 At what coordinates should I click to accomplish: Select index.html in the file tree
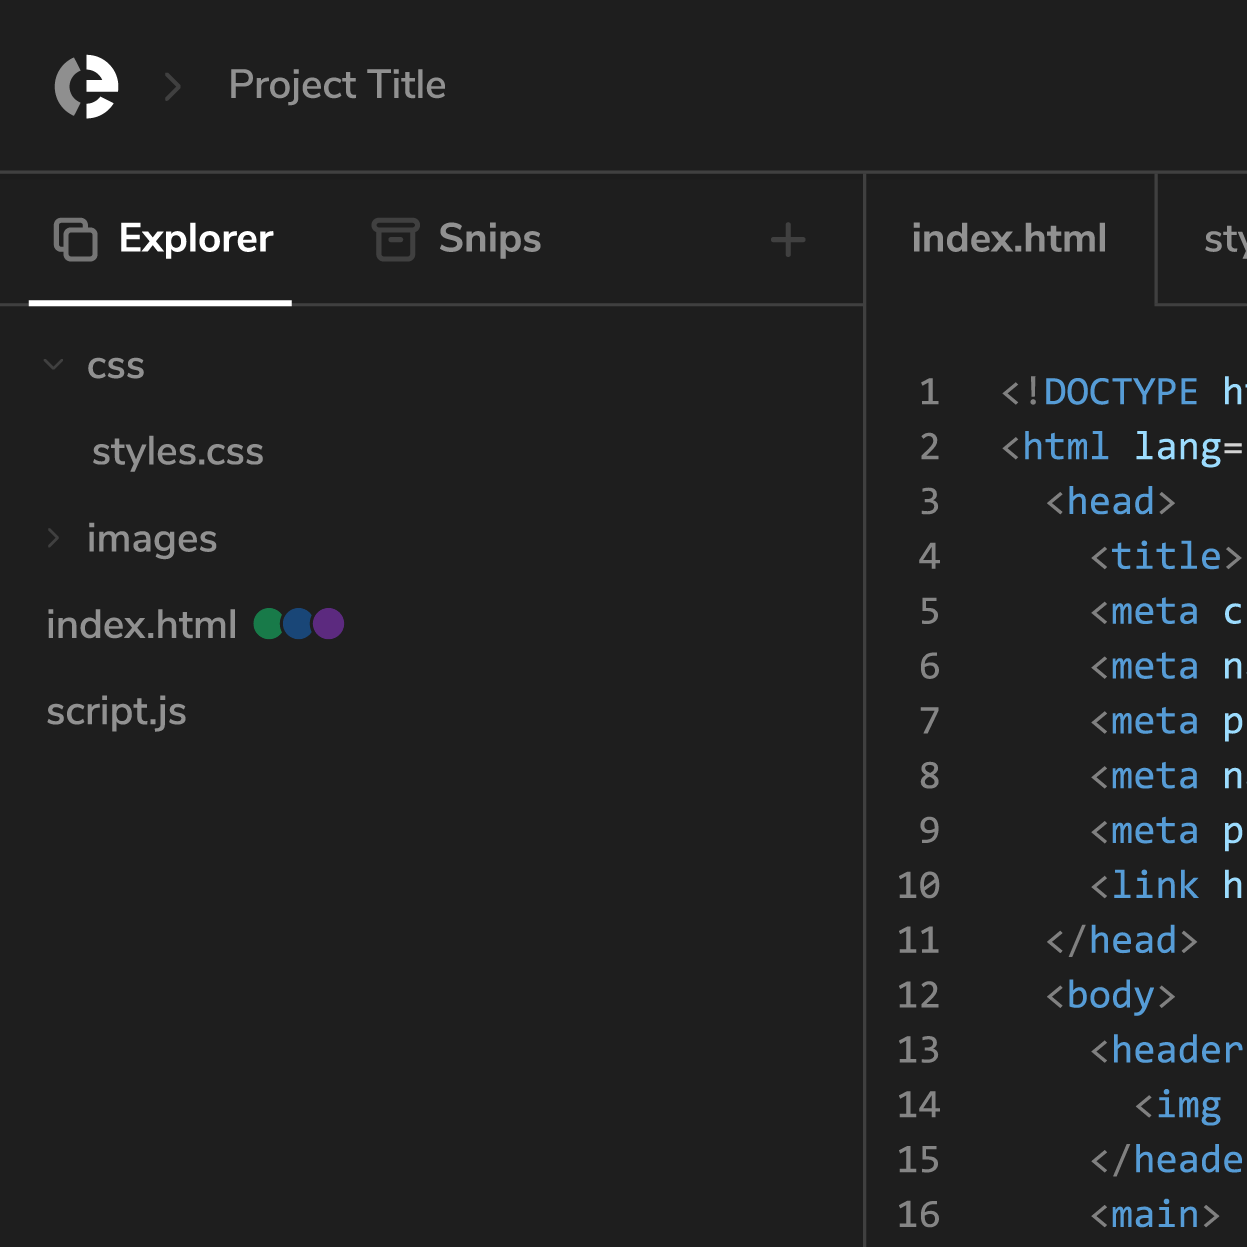tap(141, 625)
